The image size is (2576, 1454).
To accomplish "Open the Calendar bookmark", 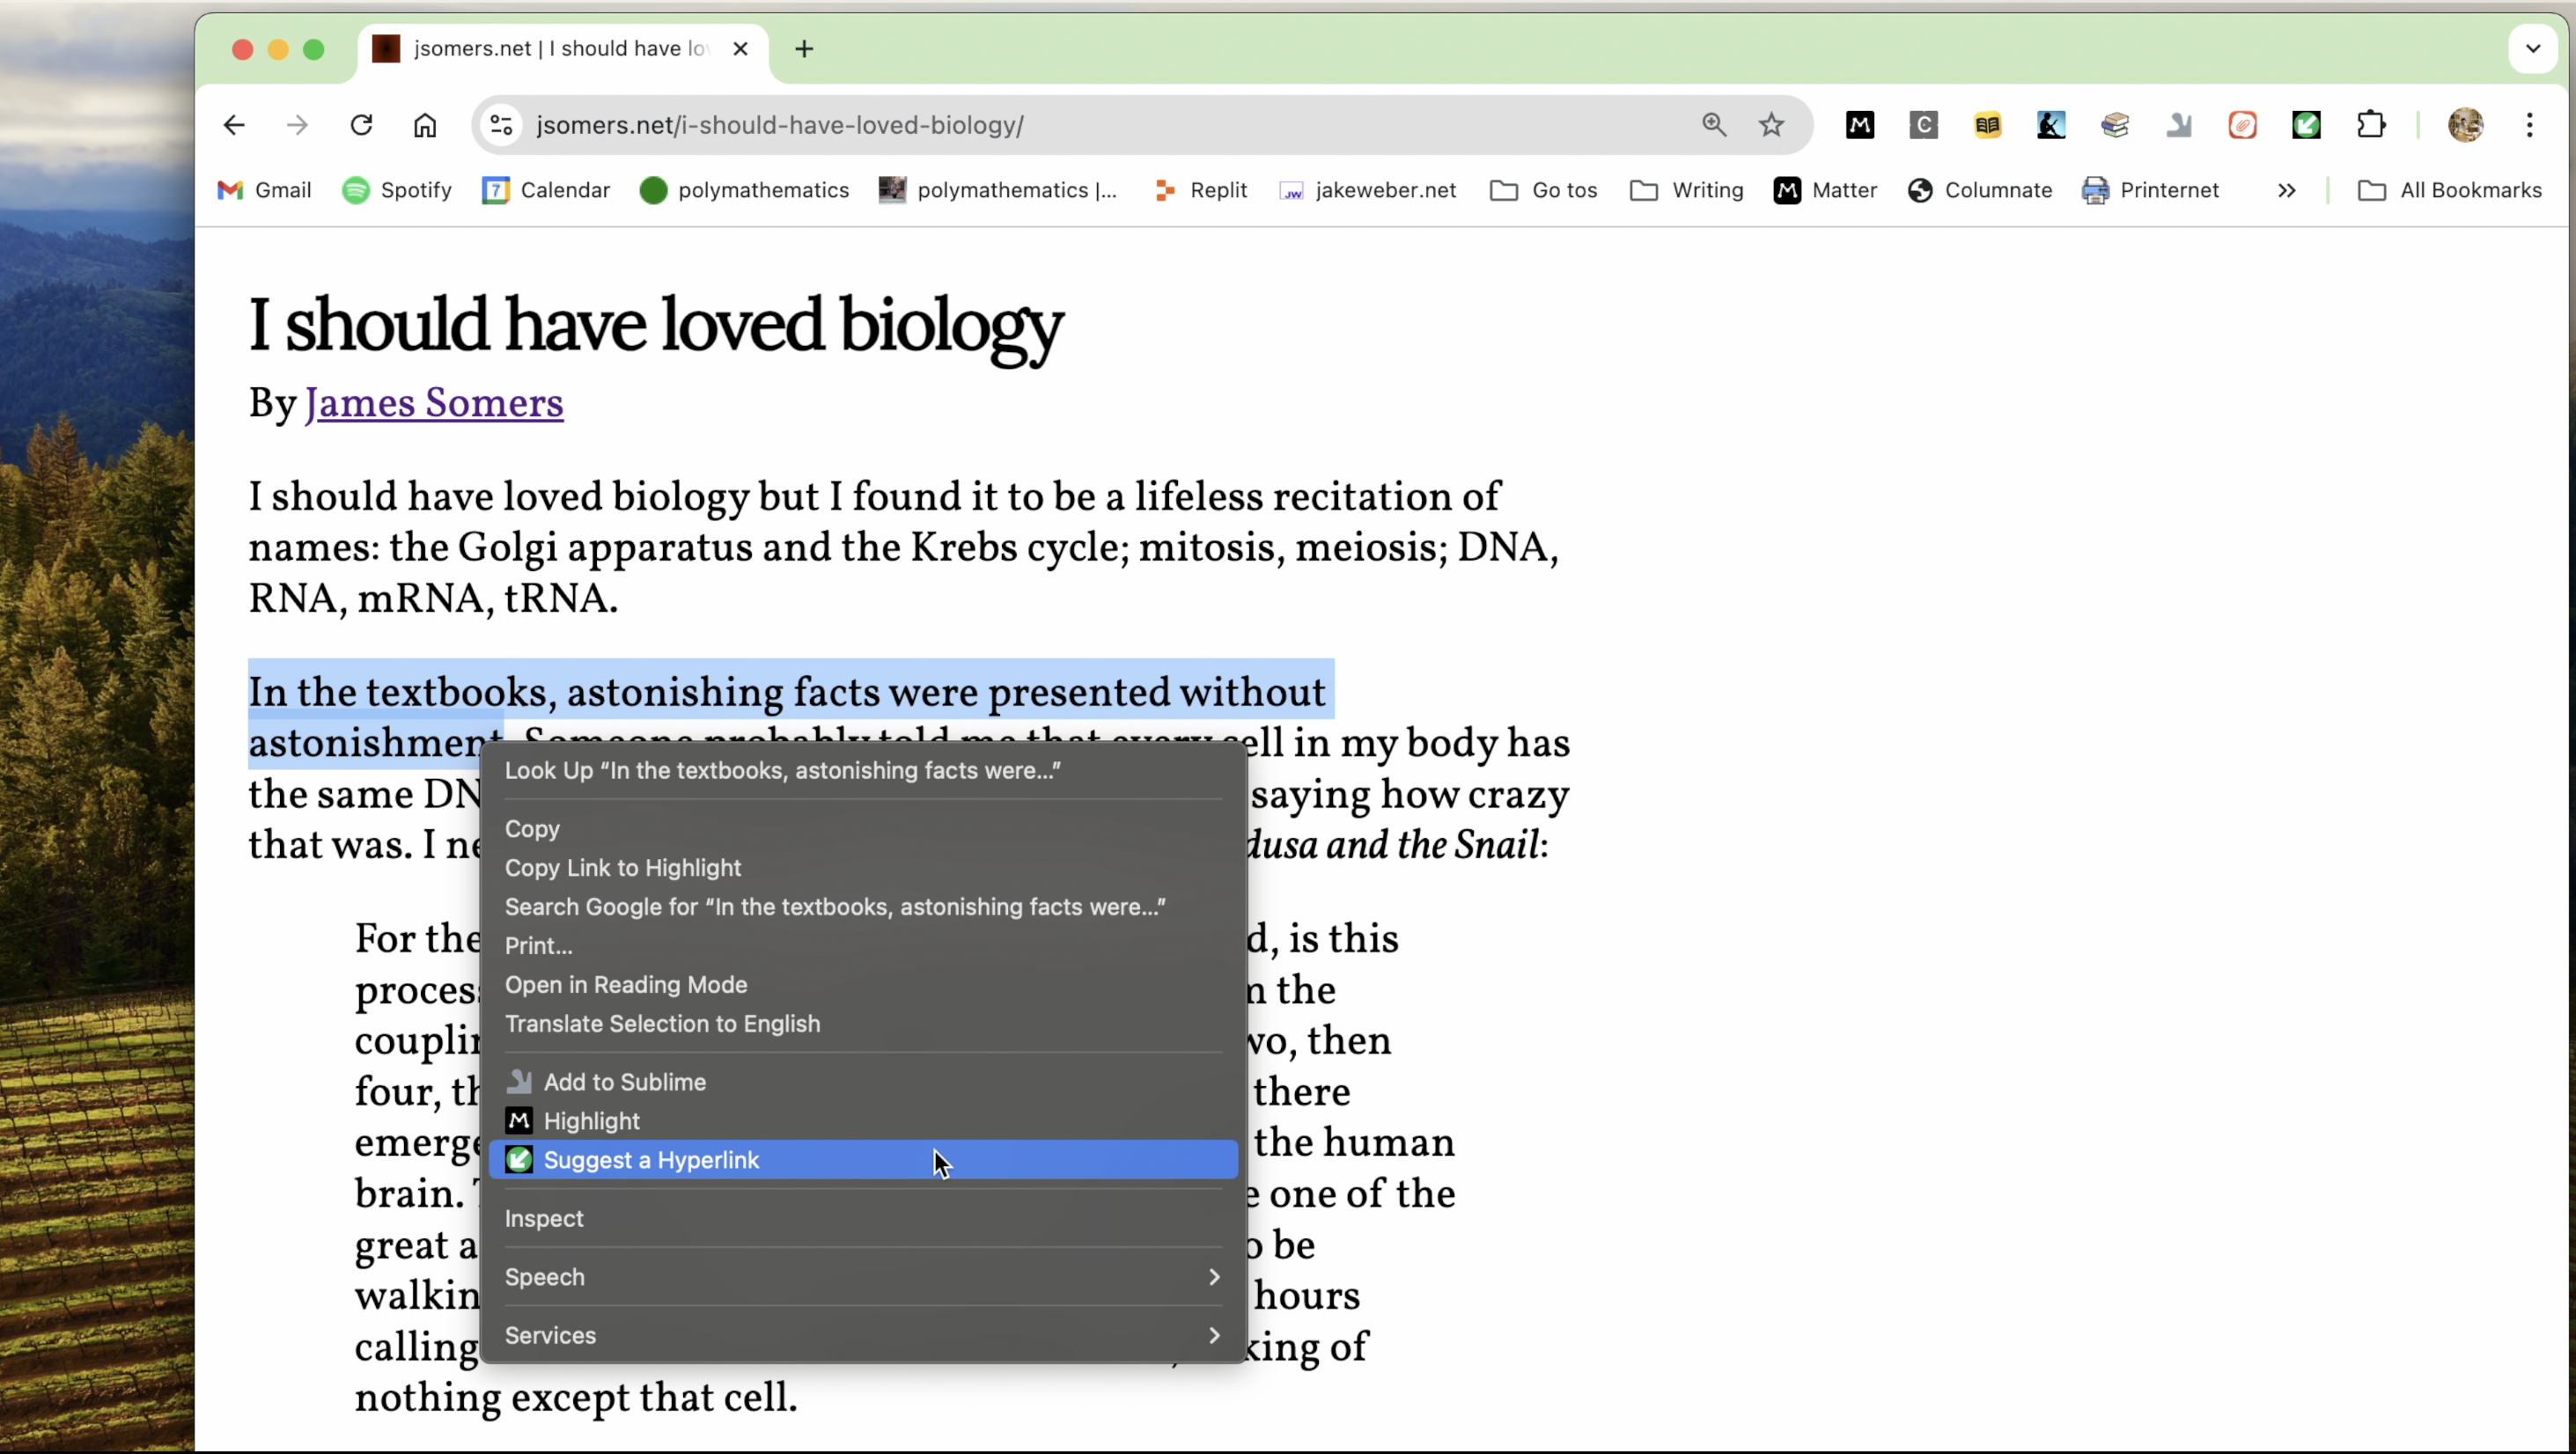I will [545, 190].
